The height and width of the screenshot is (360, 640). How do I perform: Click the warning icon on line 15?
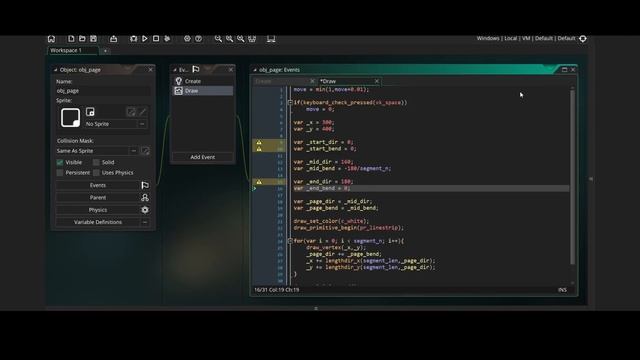pyautogui.click(x=259, y=182)
